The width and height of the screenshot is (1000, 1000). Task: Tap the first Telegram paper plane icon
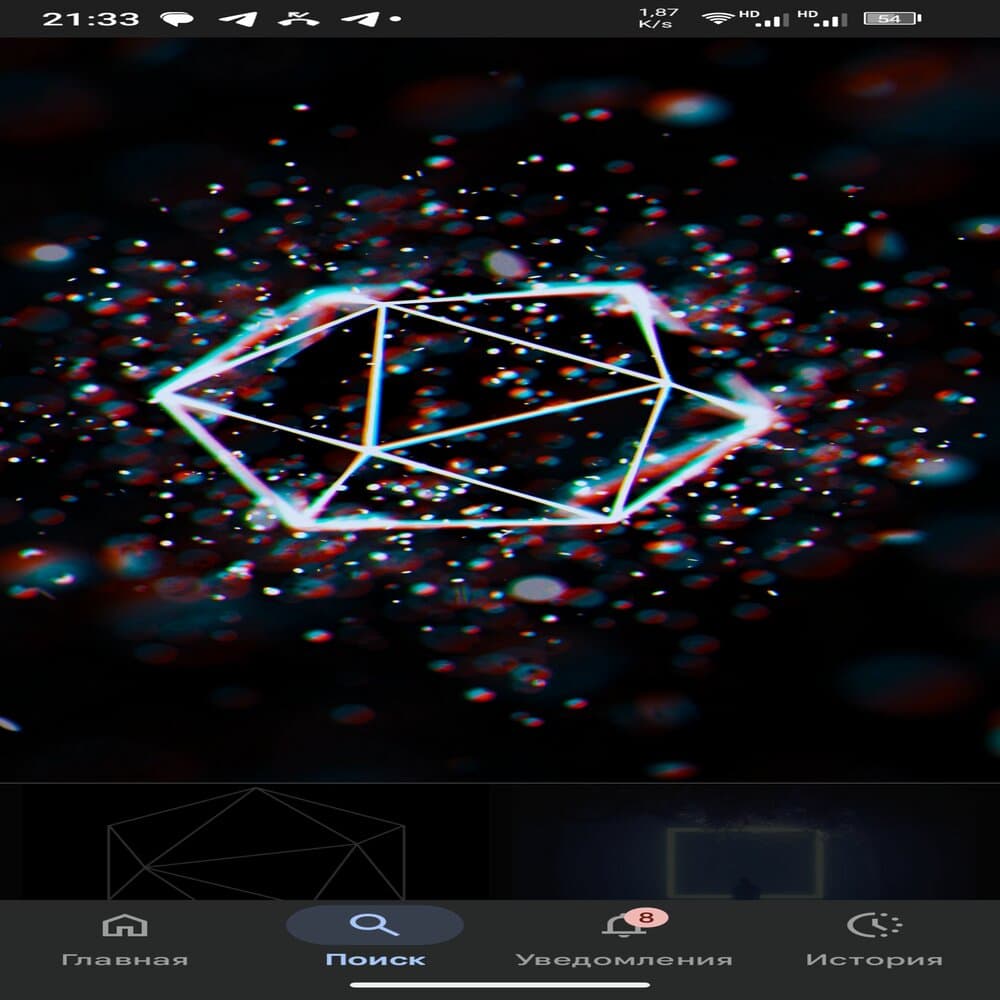click(x=236, y=18)
